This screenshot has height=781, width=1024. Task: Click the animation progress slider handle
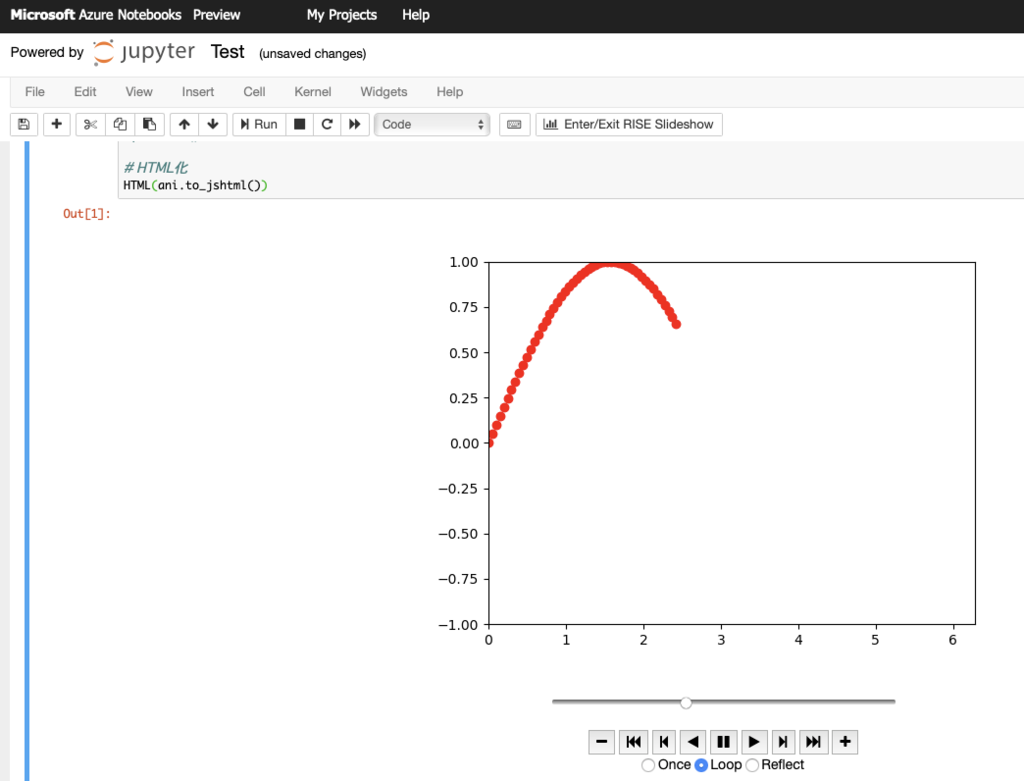(x=686, y=703)
